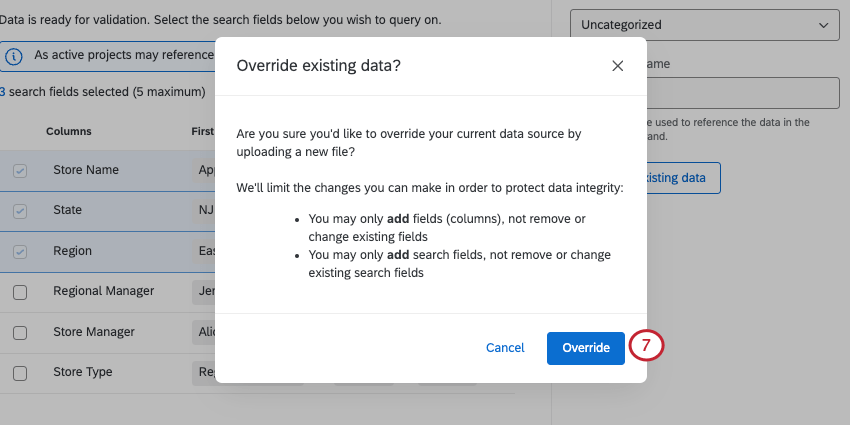This screenshot has width=850, height=425.
Task: Click the existing data button
Action: point(682,178)
